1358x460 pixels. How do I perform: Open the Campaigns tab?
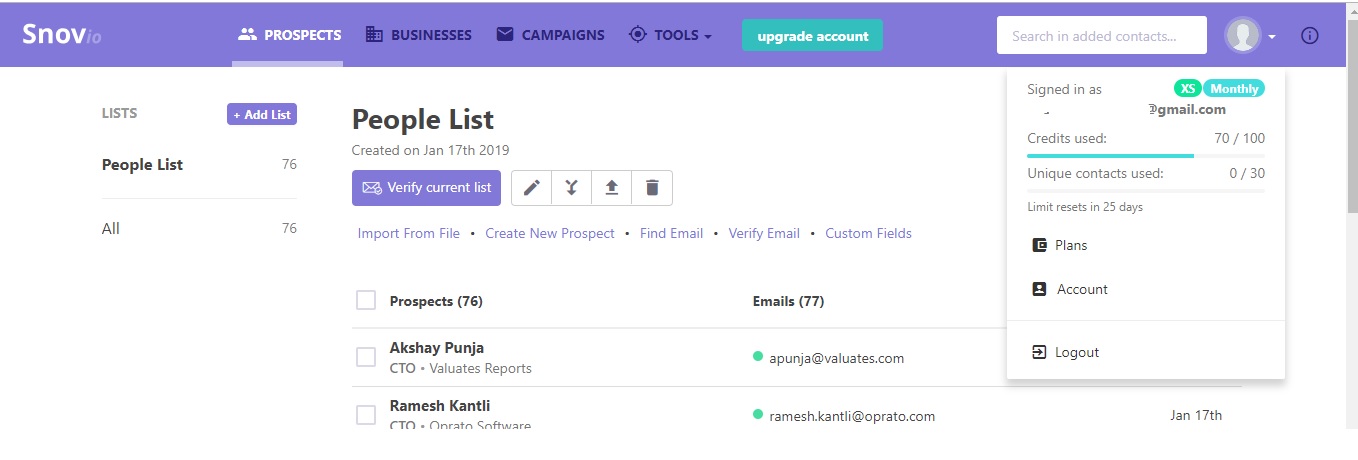pos(550,35)
